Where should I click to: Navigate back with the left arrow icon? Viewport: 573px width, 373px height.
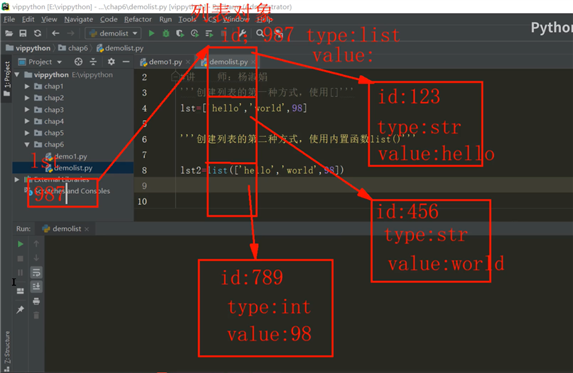(x=56, y=34)
